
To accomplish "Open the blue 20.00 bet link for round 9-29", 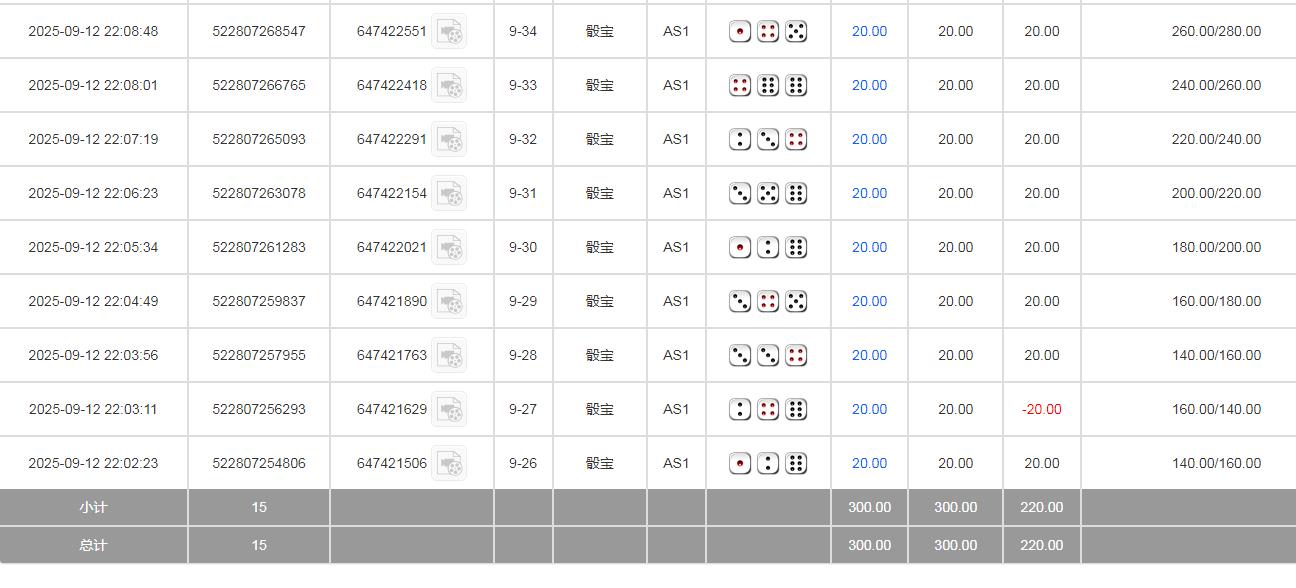I will click(x=869, y=302).
